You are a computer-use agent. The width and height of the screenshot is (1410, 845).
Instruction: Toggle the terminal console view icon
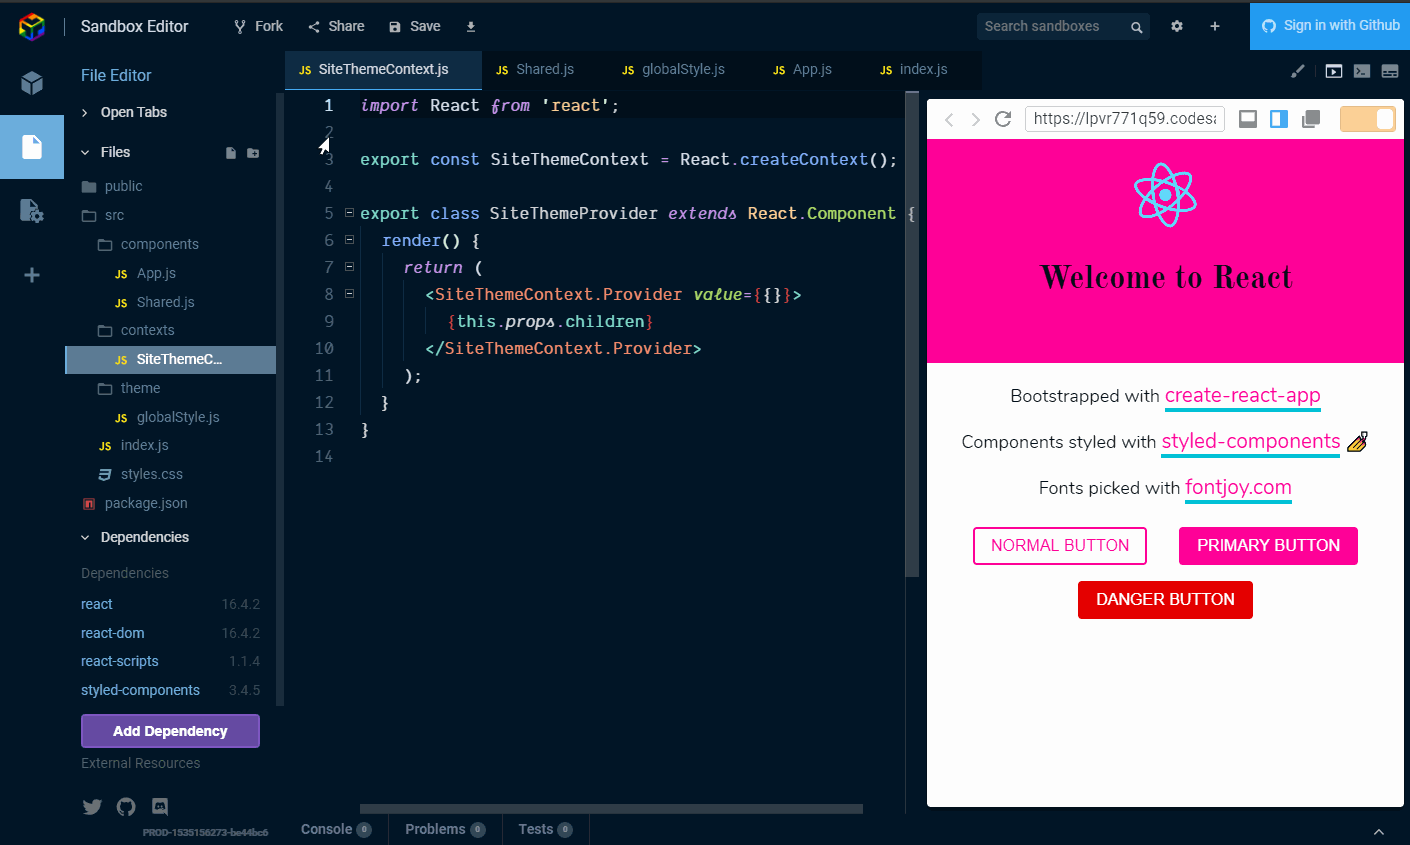pos(1362,71)
